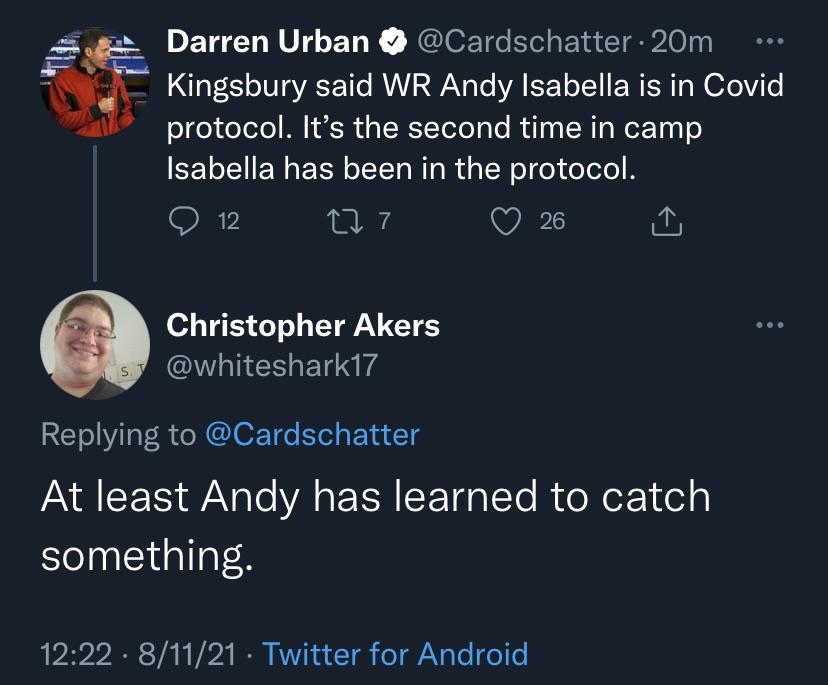The width and height of the screenshot is (828, 685).
Task: Click Christopher Akers' profile picture
Action: [95, 345]
